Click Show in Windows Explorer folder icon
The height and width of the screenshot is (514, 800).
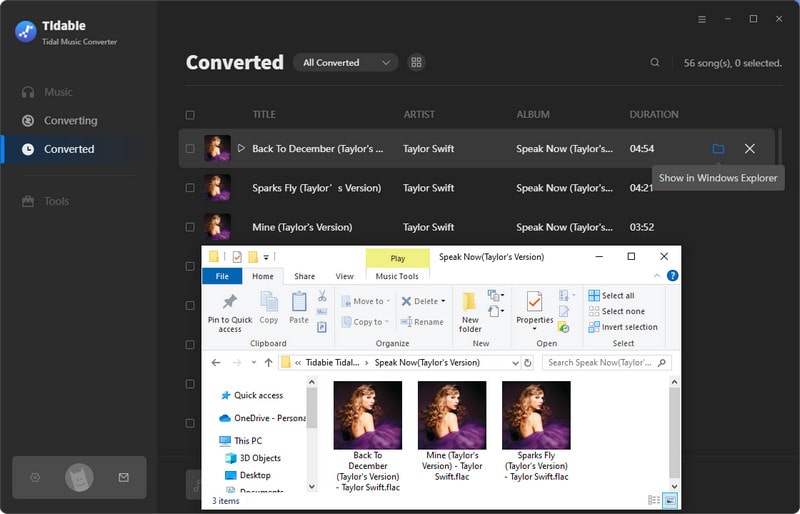pos(718,149)
